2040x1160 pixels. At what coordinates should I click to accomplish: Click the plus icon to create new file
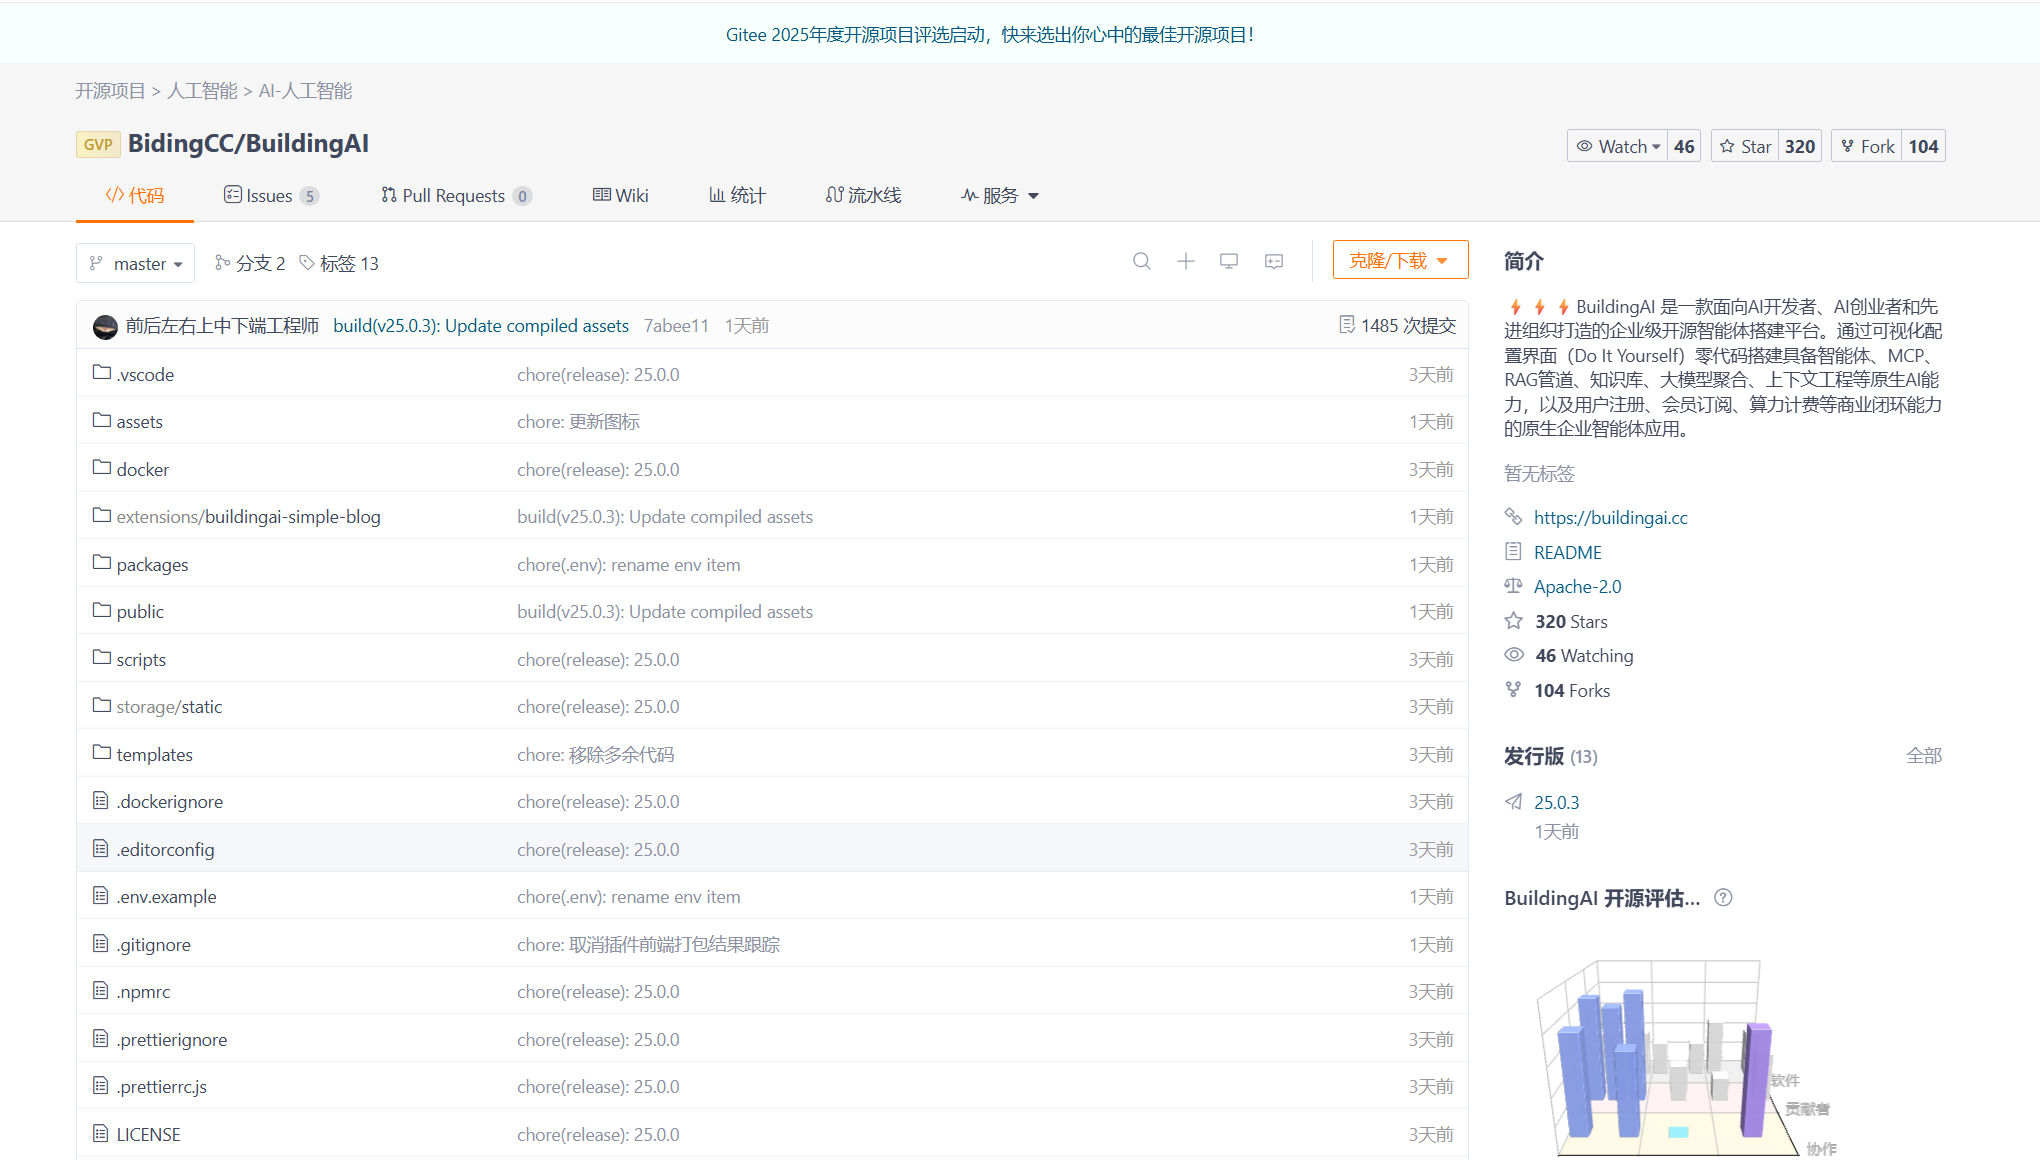coord(1185,261)
